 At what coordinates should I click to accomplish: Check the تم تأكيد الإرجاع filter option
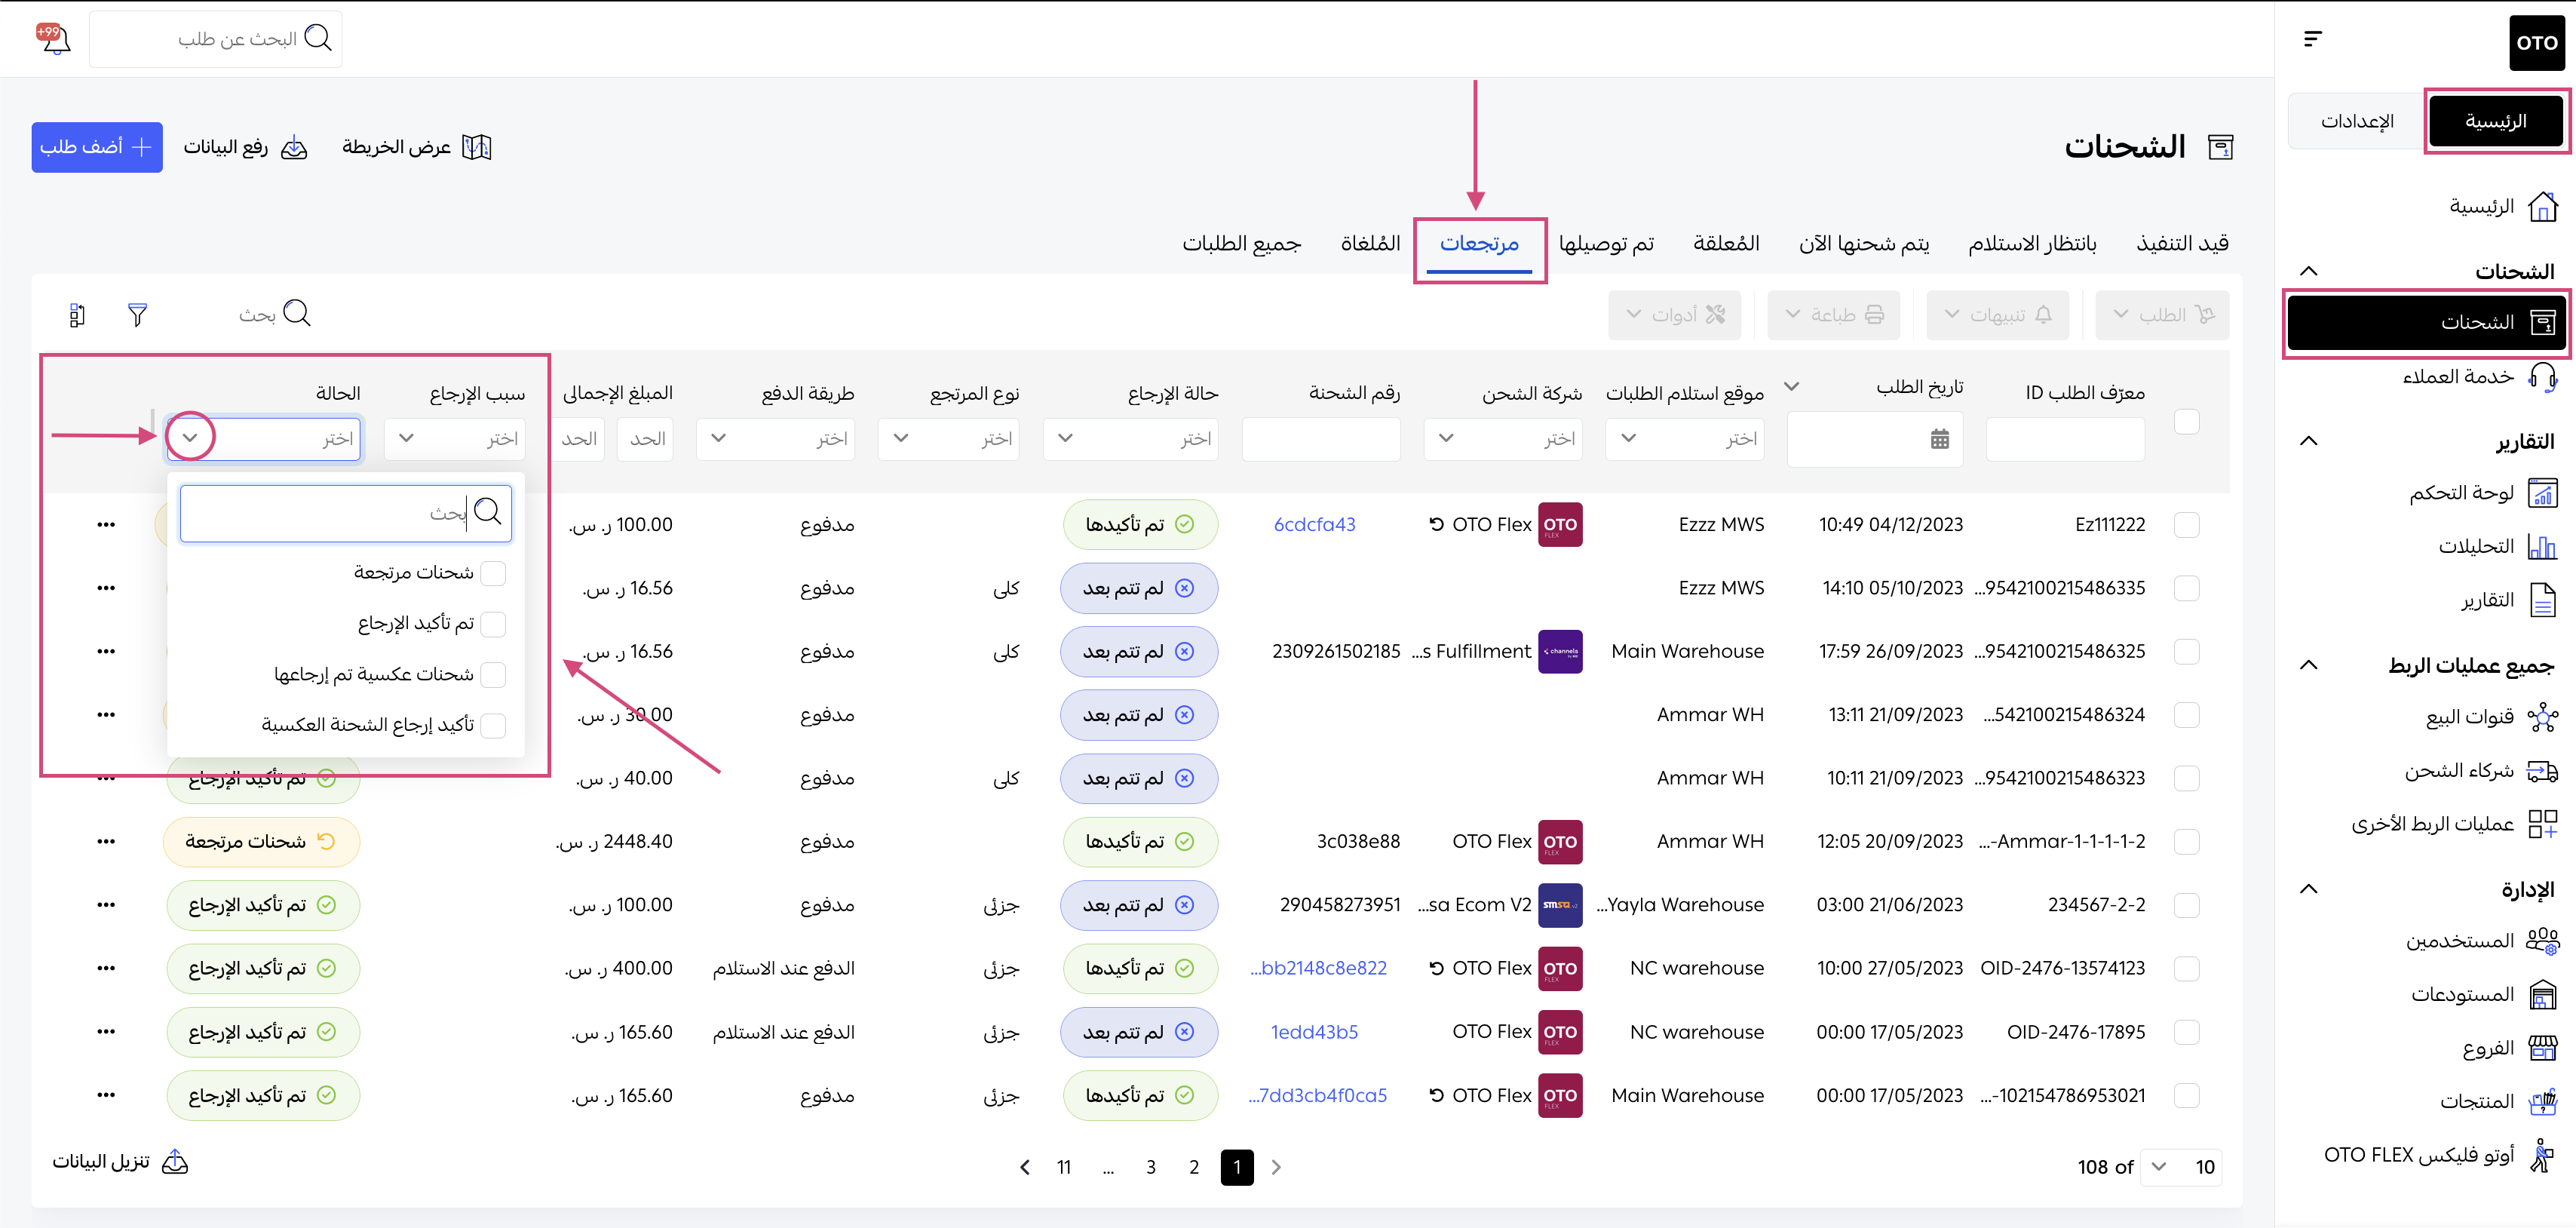pyautogui.click(x=493, y=624)
